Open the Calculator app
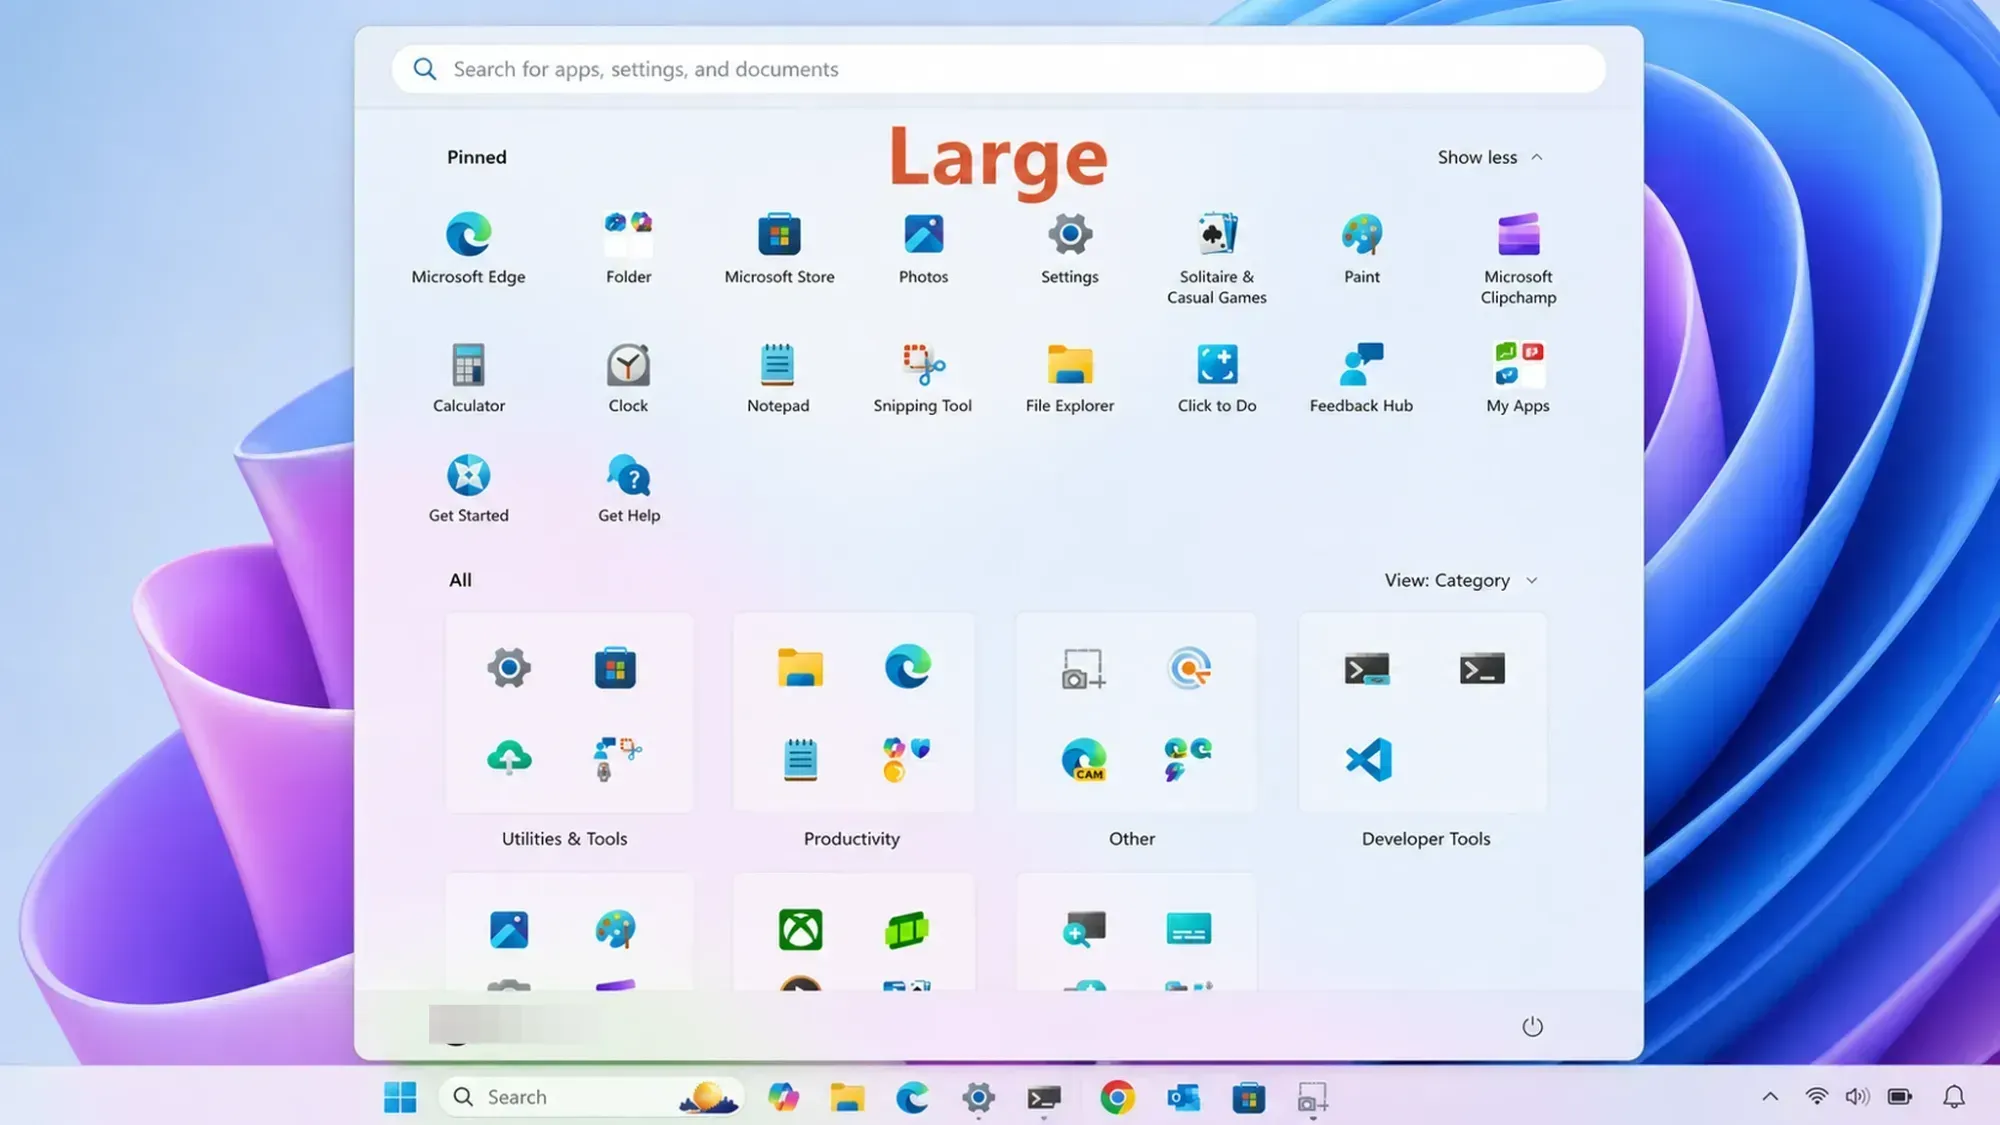This screenshot has width=2000, height=1125. click(x=468, y=378)
